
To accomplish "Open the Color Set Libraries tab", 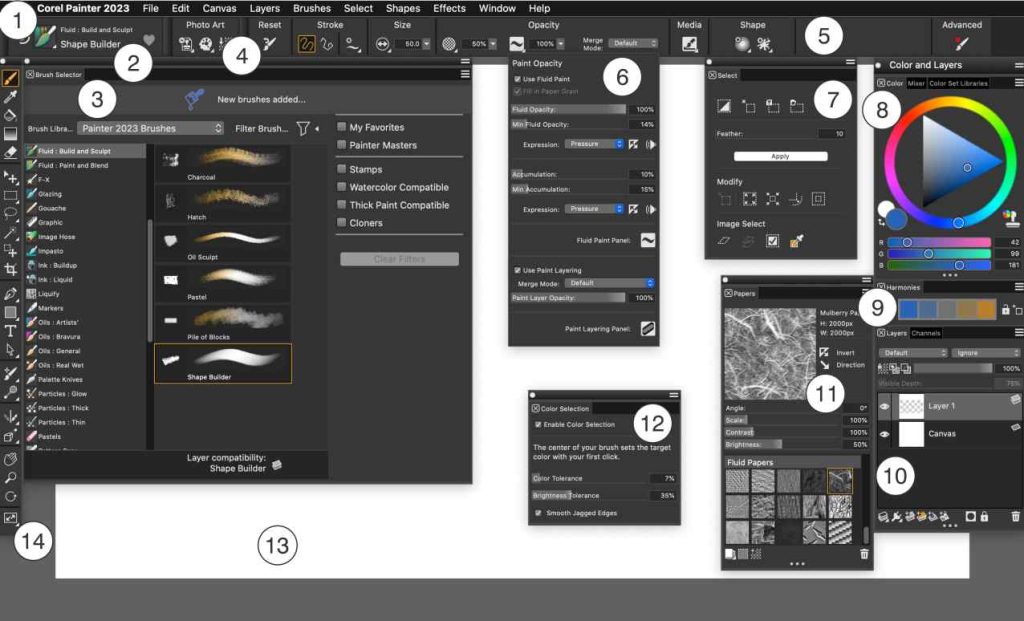I will point(959,84).
